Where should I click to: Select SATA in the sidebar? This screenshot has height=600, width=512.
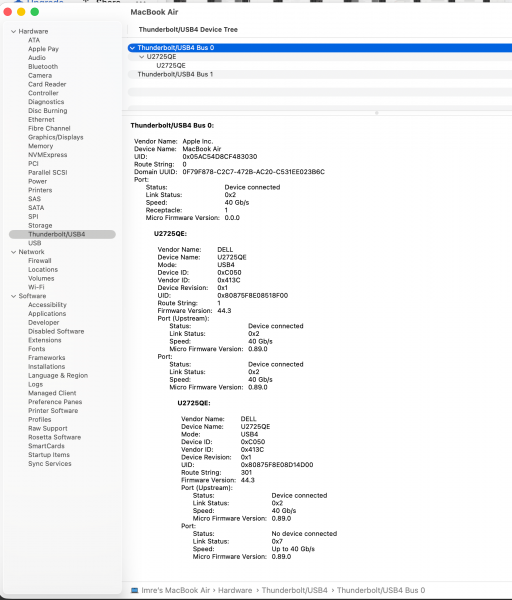coord(36,208)
